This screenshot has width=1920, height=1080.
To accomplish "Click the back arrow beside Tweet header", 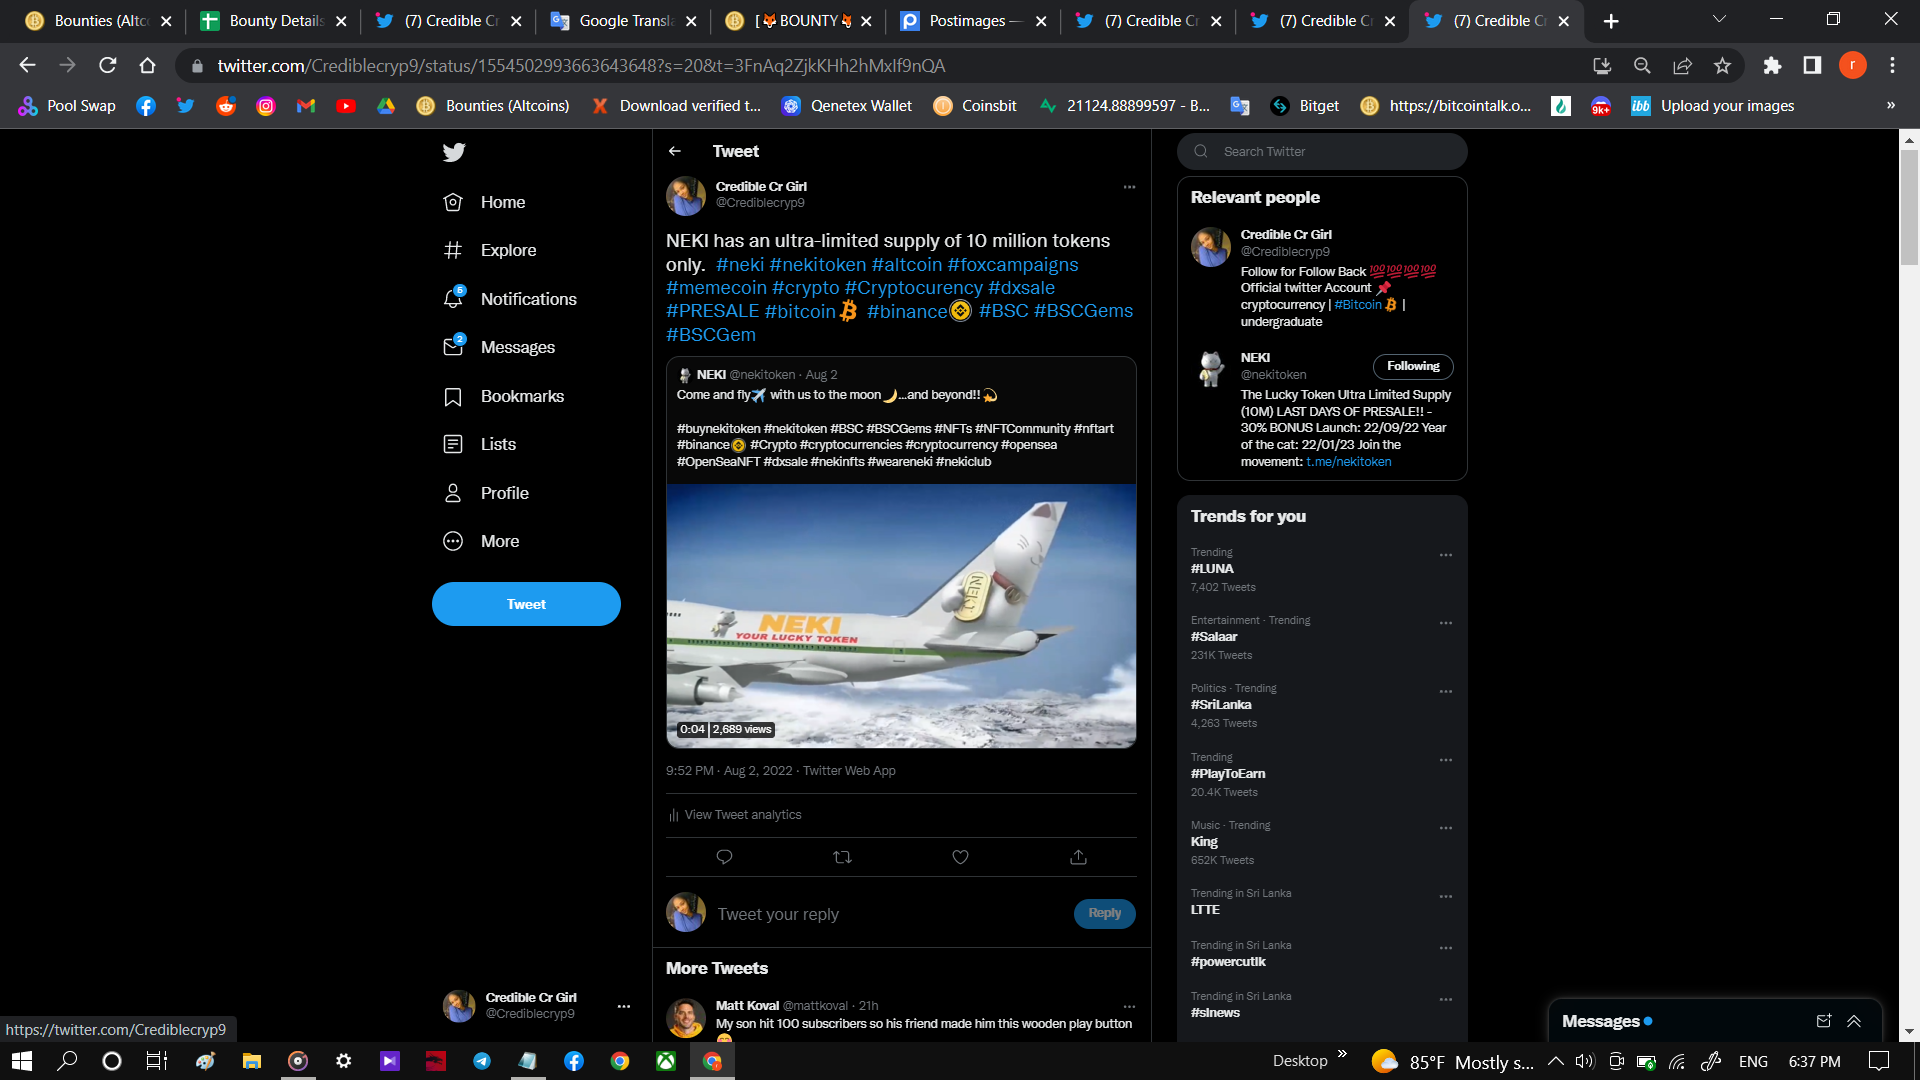I will pyautogui.click(x=675, y=151).
